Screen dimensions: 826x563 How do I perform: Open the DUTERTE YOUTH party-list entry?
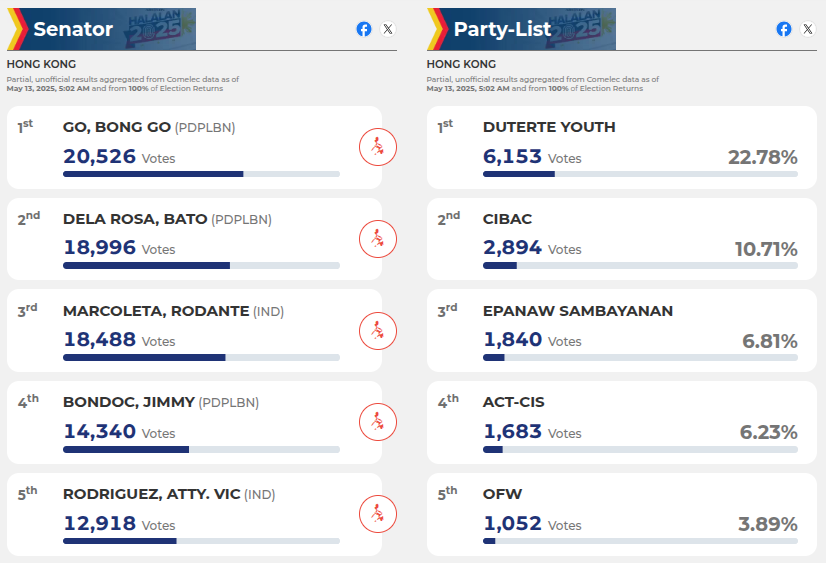[549, 127]
